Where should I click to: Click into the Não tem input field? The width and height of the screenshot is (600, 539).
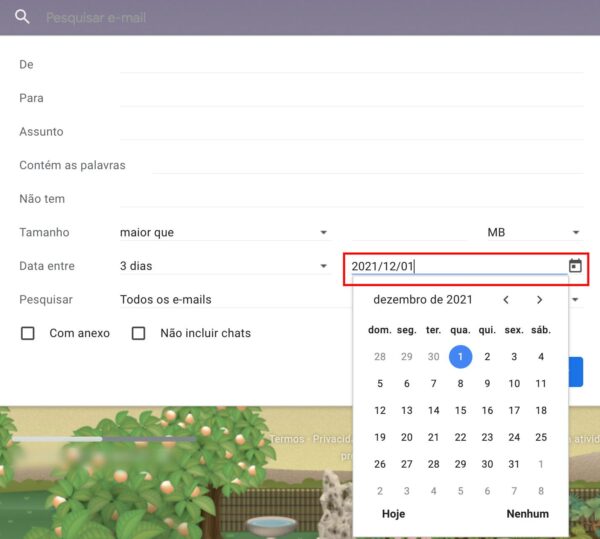click(x=351, y=199)
